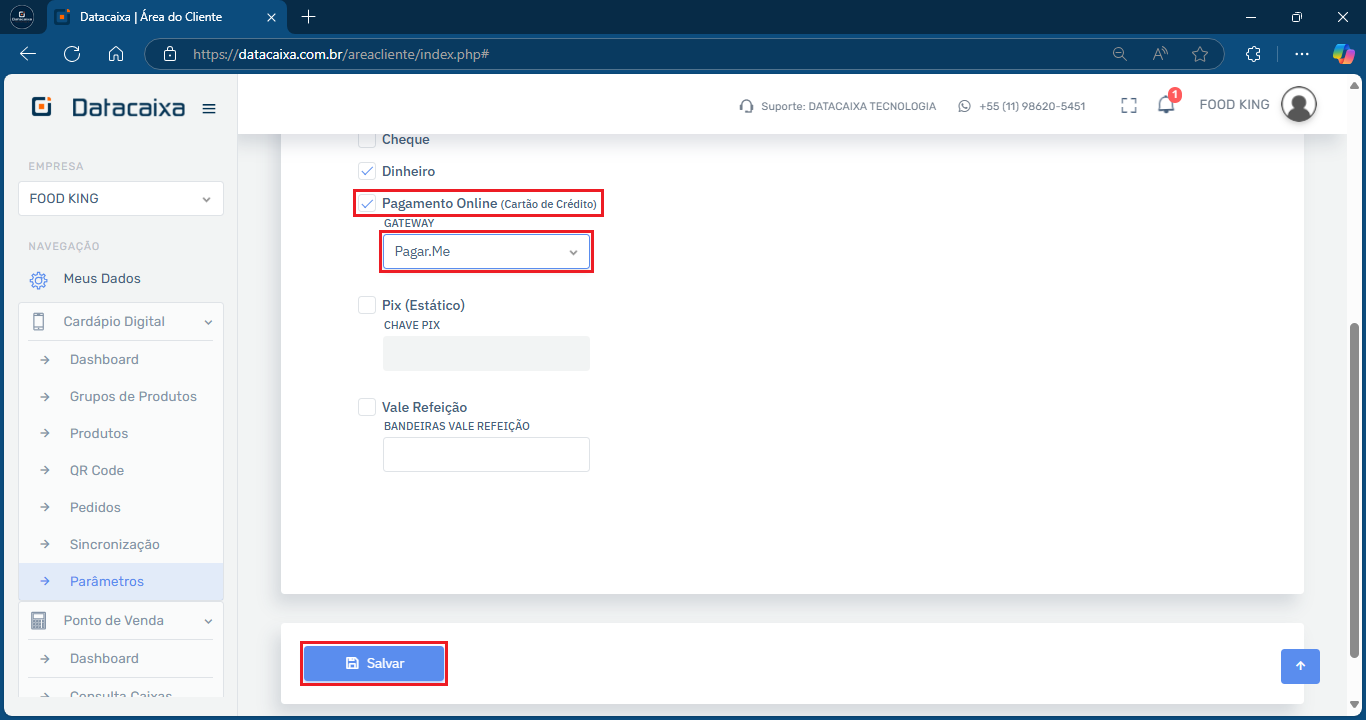Check the Vale Refeição option
Screen dimensions: 1366x720
pos(367,407)
